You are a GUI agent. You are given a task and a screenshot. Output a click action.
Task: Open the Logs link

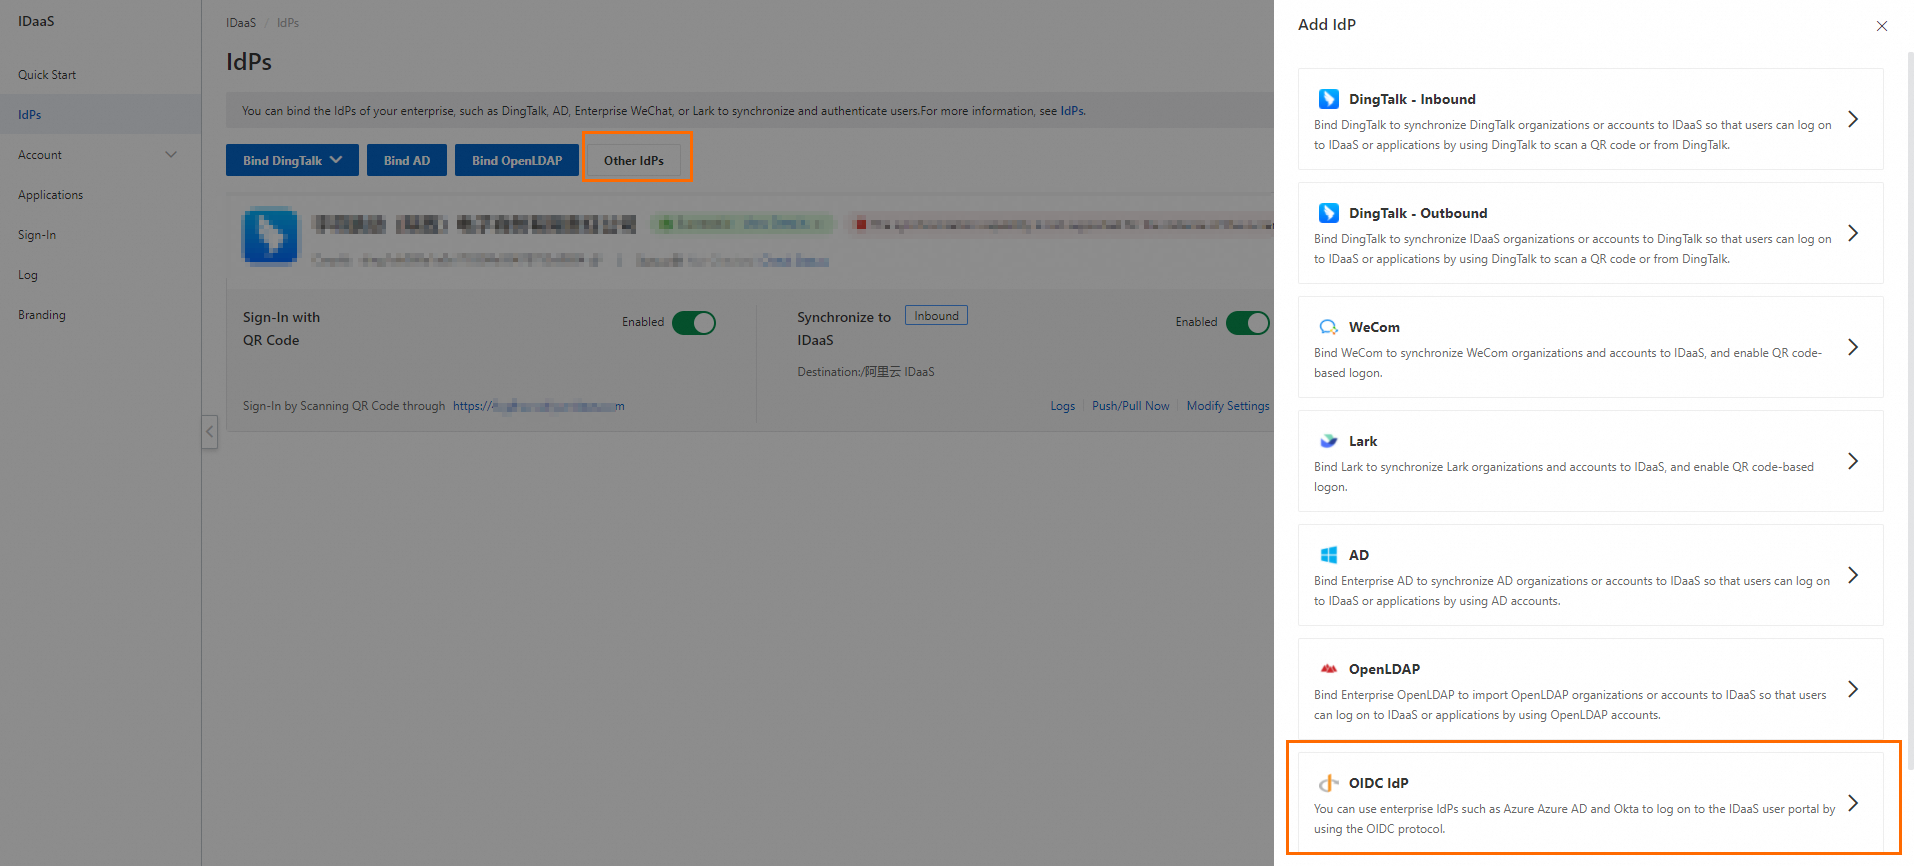click(x=1063, y=406)
